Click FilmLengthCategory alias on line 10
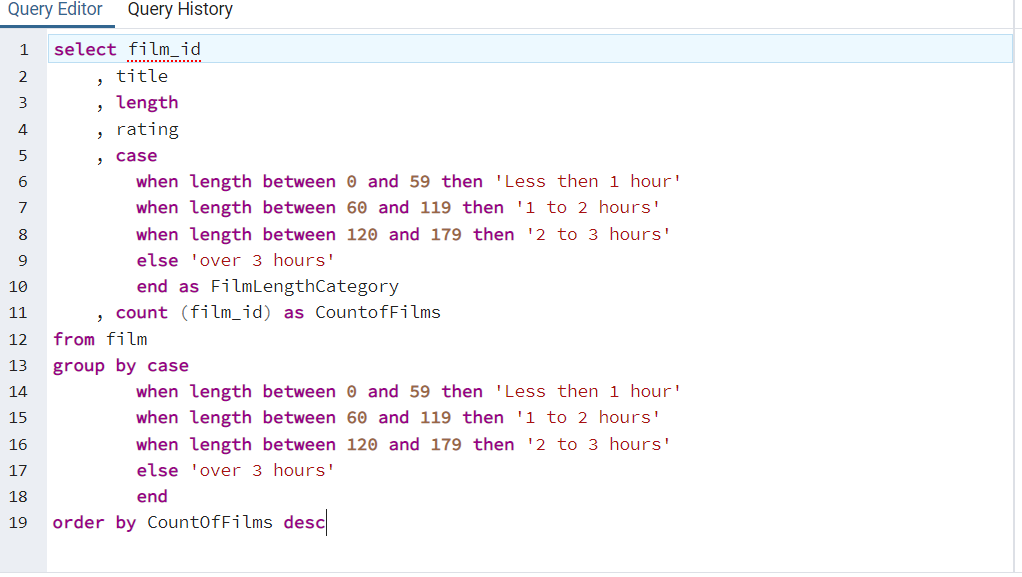The height and width of the screenshot is (577, 1022). (304, 287)
